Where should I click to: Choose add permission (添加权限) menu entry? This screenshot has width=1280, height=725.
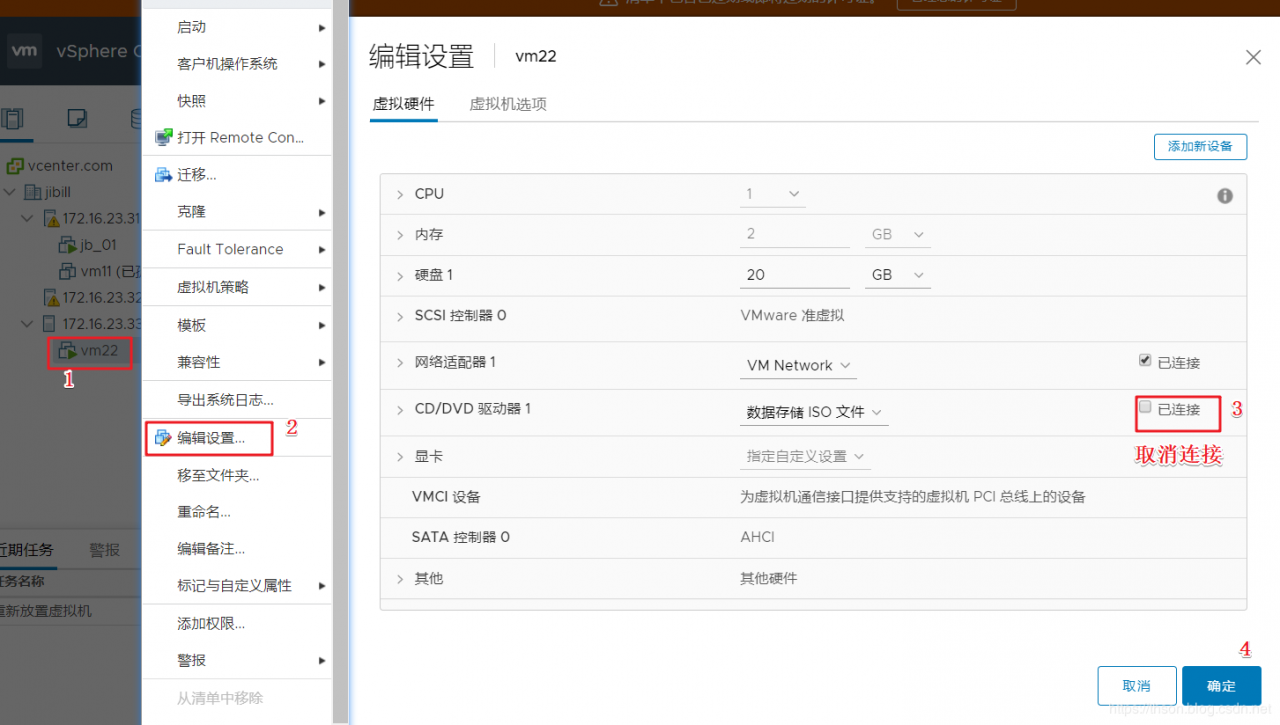click(x=237, y=624)
